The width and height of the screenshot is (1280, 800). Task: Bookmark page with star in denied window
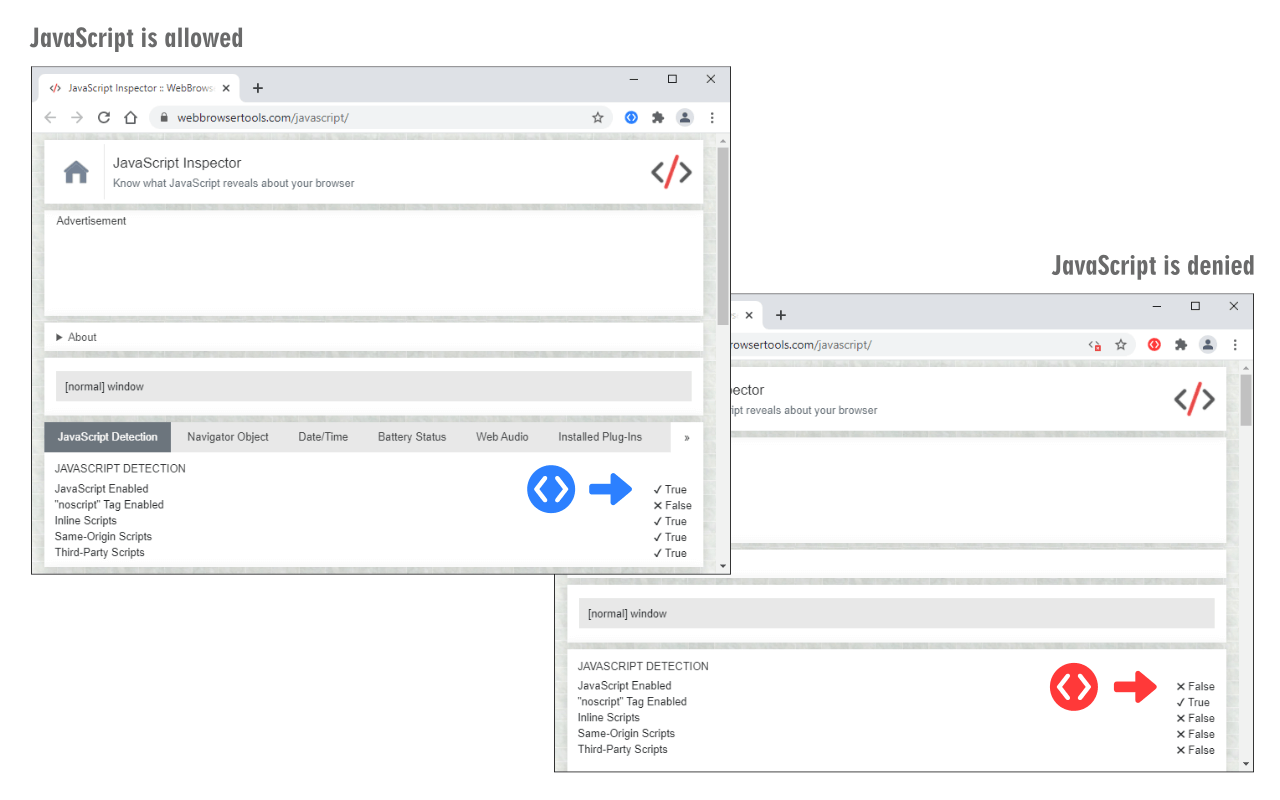click(x=1121, y=344)
